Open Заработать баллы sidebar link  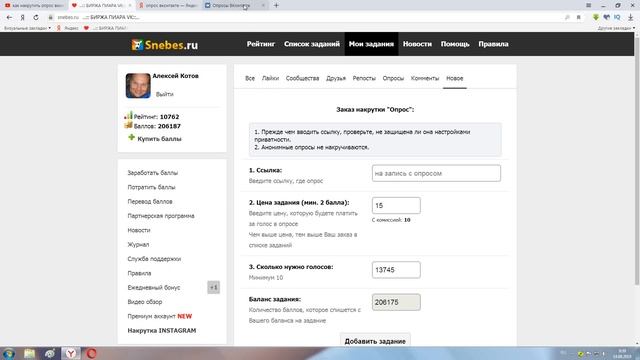coord(153,173)
